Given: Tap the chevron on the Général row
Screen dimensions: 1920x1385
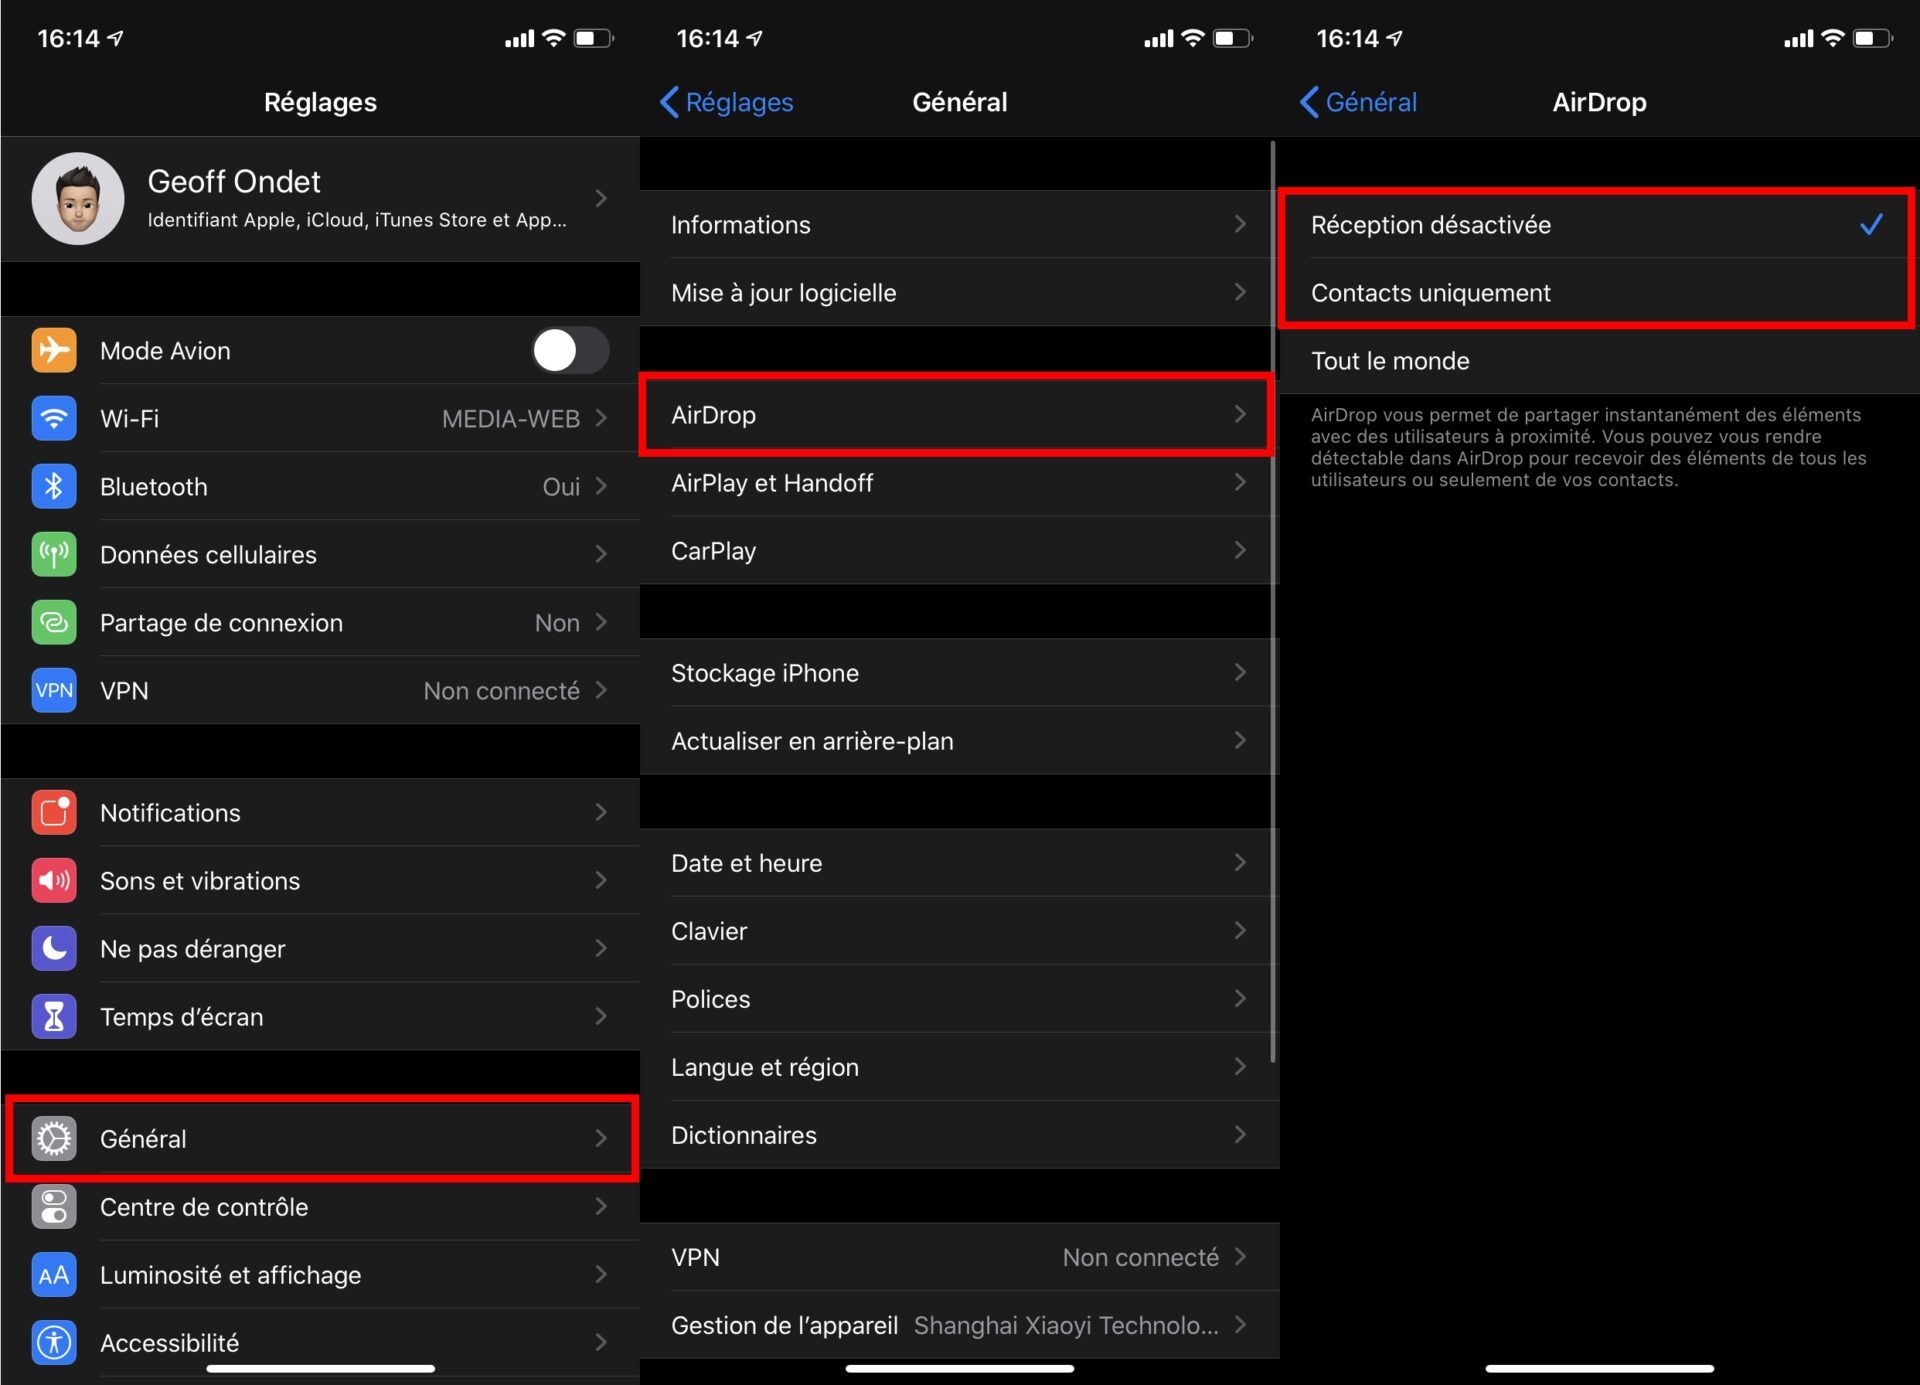Looking at the screenshot, I should click(x=601, y=1138).
